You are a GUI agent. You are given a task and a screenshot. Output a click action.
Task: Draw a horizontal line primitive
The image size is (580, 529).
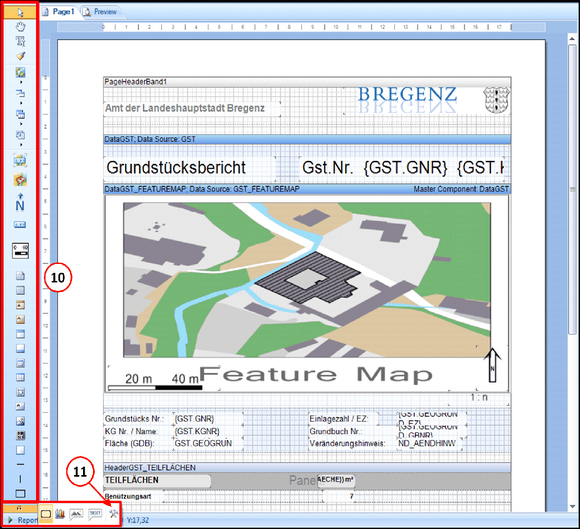[20, 464]
